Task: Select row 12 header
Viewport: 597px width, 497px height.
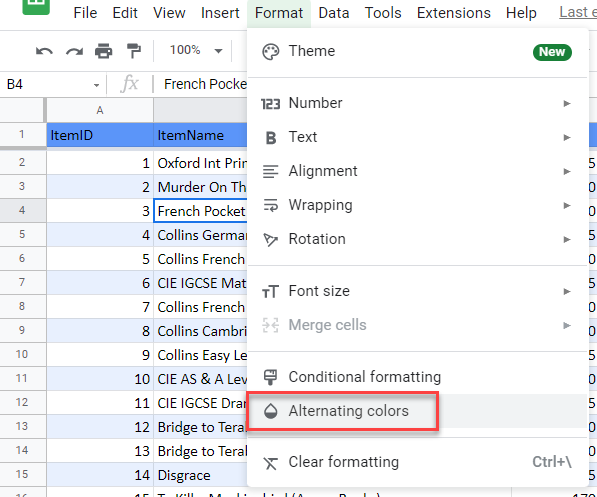Action: click(x=22, y=402)
